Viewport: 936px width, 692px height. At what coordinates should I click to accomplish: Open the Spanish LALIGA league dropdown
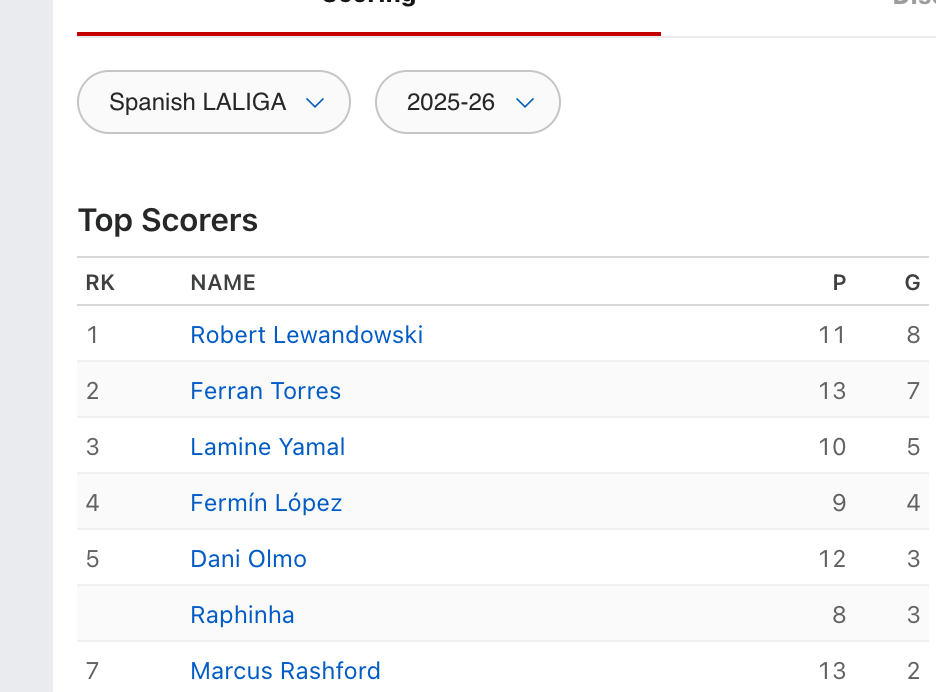tap(213, 102)
